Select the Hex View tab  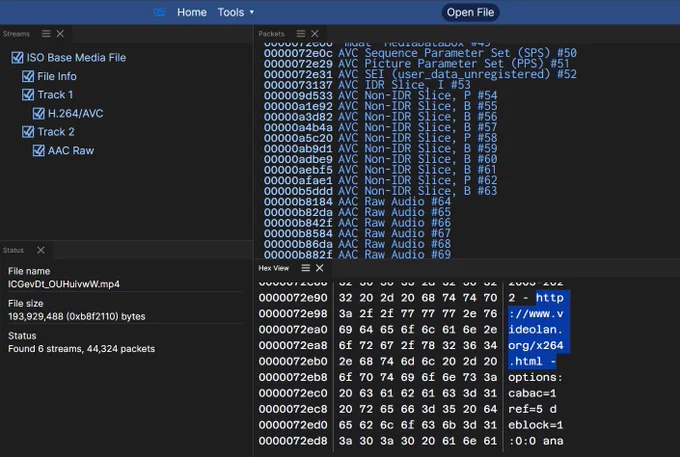pos(274,268)
